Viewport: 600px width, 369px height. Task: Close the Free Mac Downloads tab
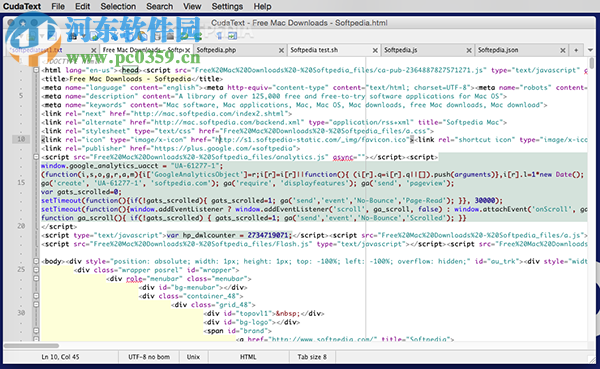pyautogui.click(x=188, y=50)
